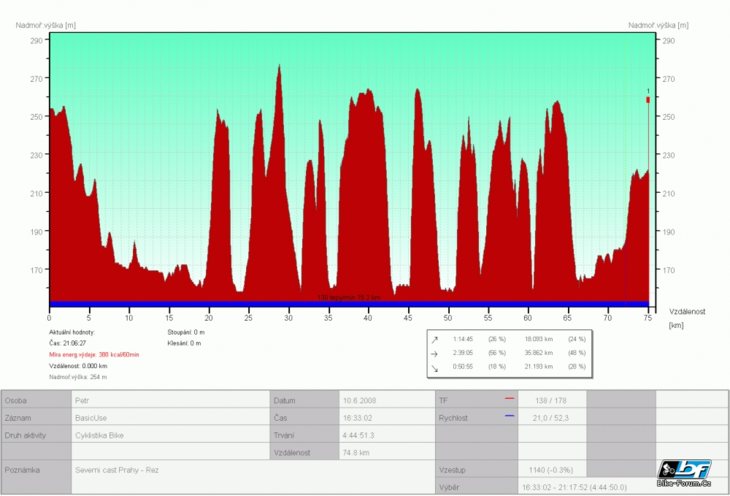Viewport: 730px width, 496px height.
Task: Click the highest elevation peak on the chart
Action: click(x=279, y=67)
